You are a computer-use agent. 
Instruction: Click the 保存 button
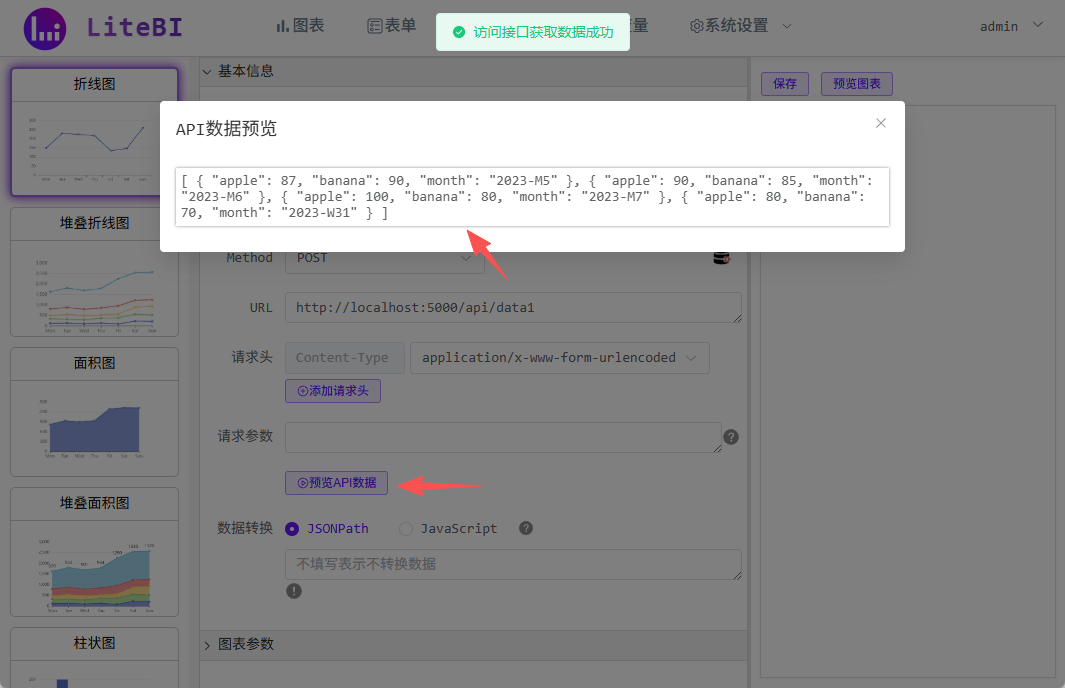(785, 83)
